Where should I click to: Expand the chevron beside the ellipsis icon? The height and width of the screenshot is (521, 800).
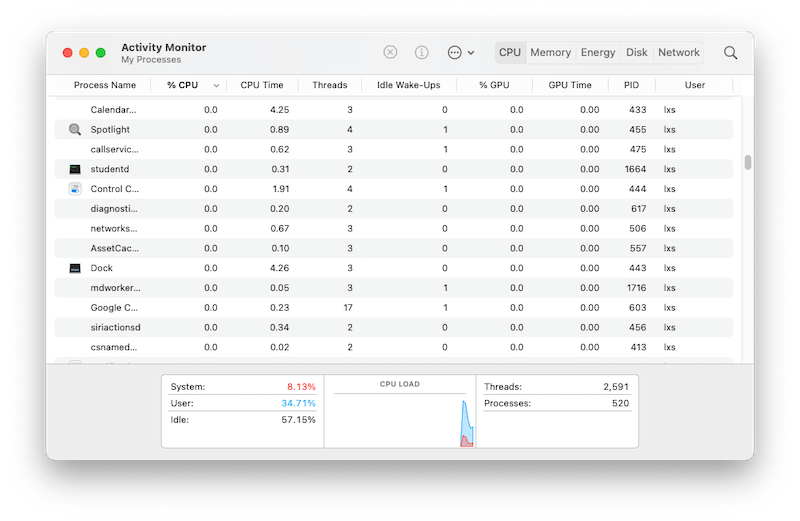471,53
